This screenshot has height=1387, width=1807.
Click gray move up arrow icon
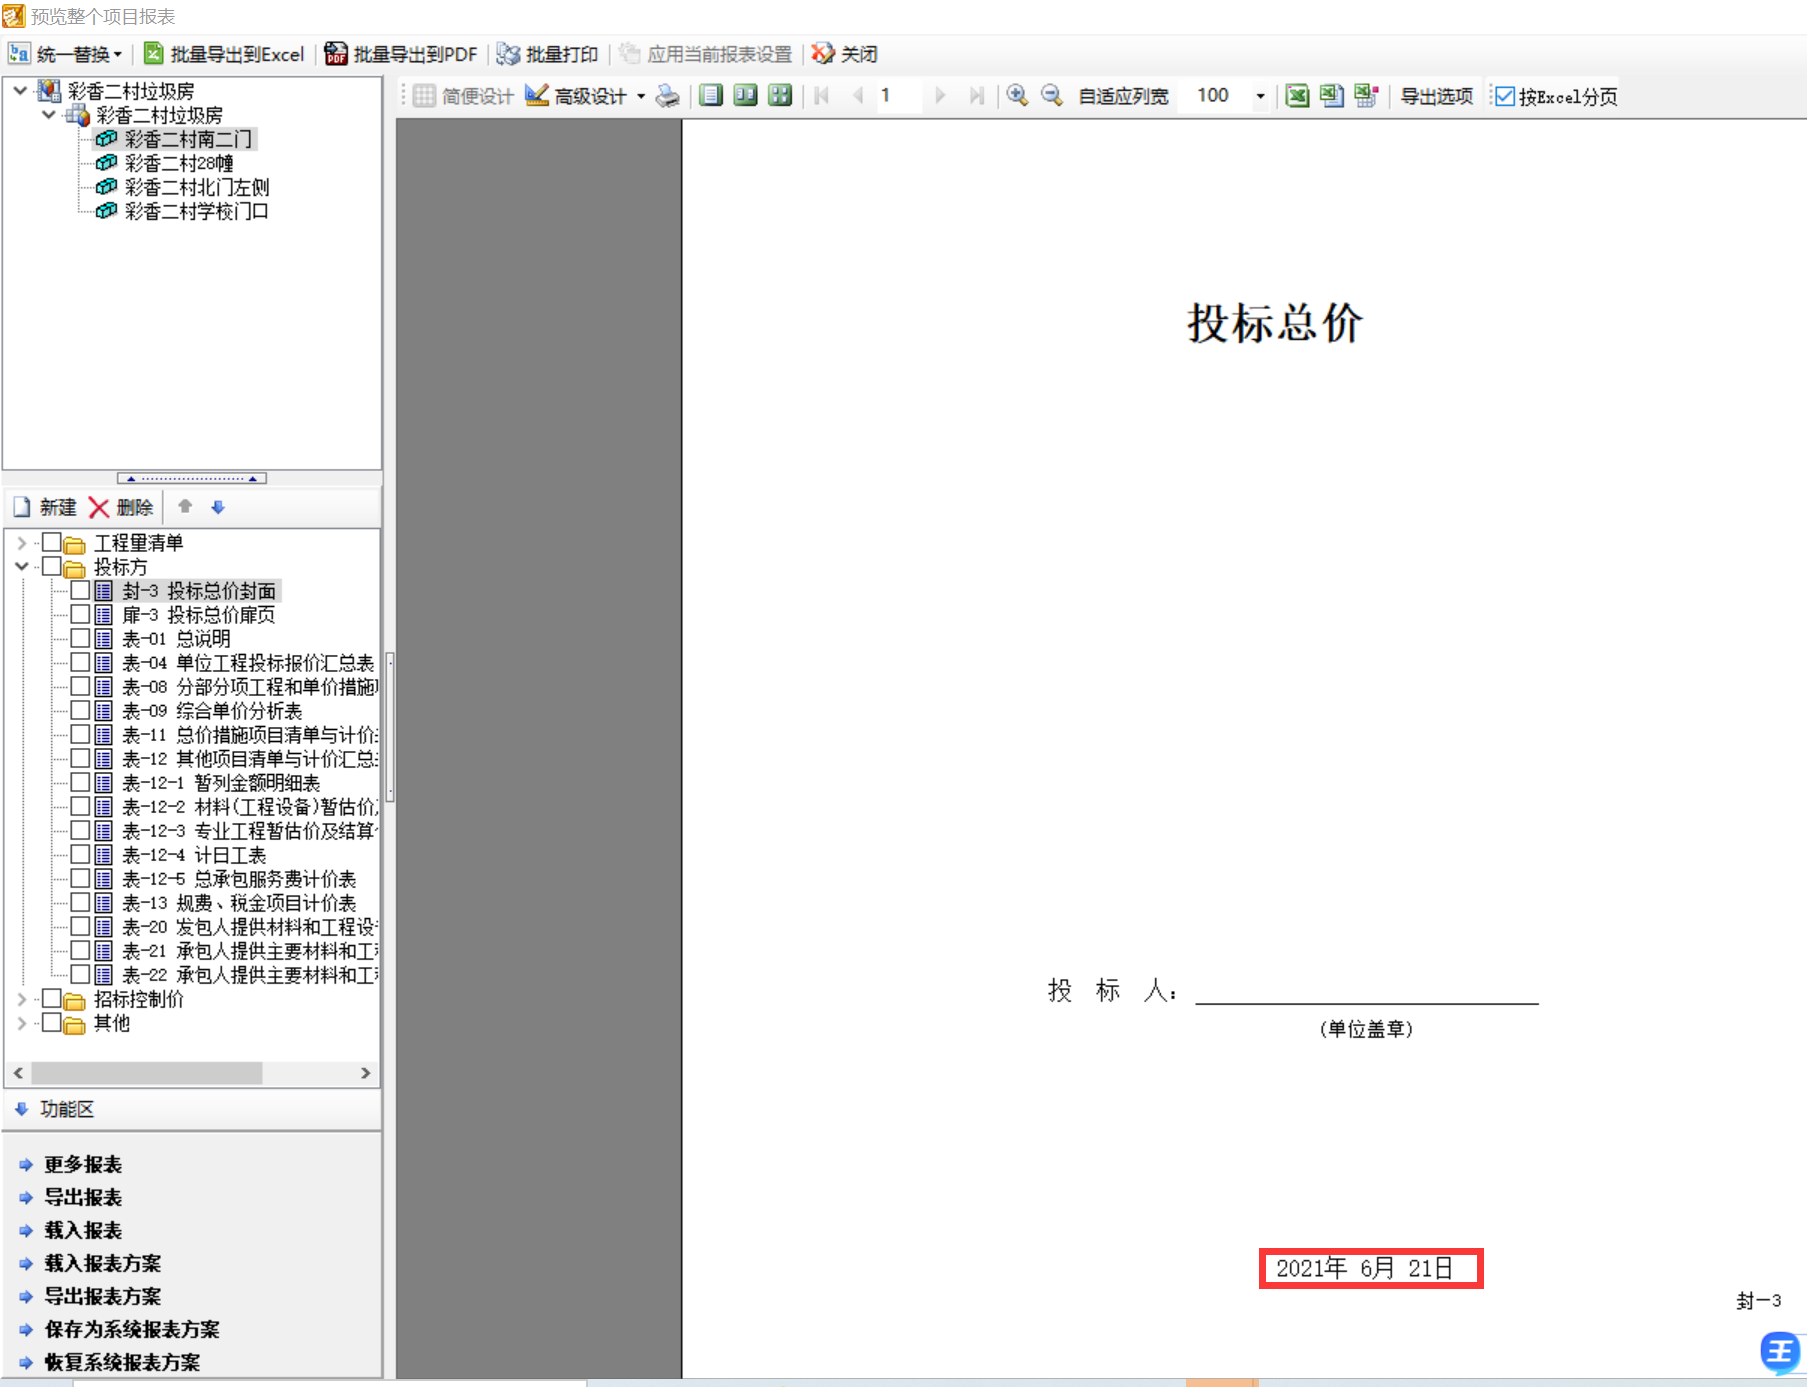(x=185, y=506)
